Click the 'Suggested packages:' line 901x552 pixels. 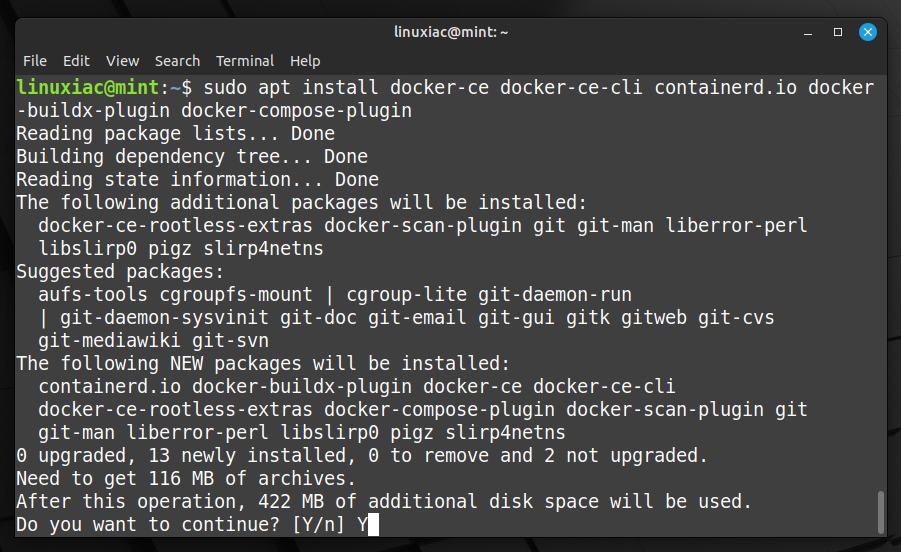120,272
